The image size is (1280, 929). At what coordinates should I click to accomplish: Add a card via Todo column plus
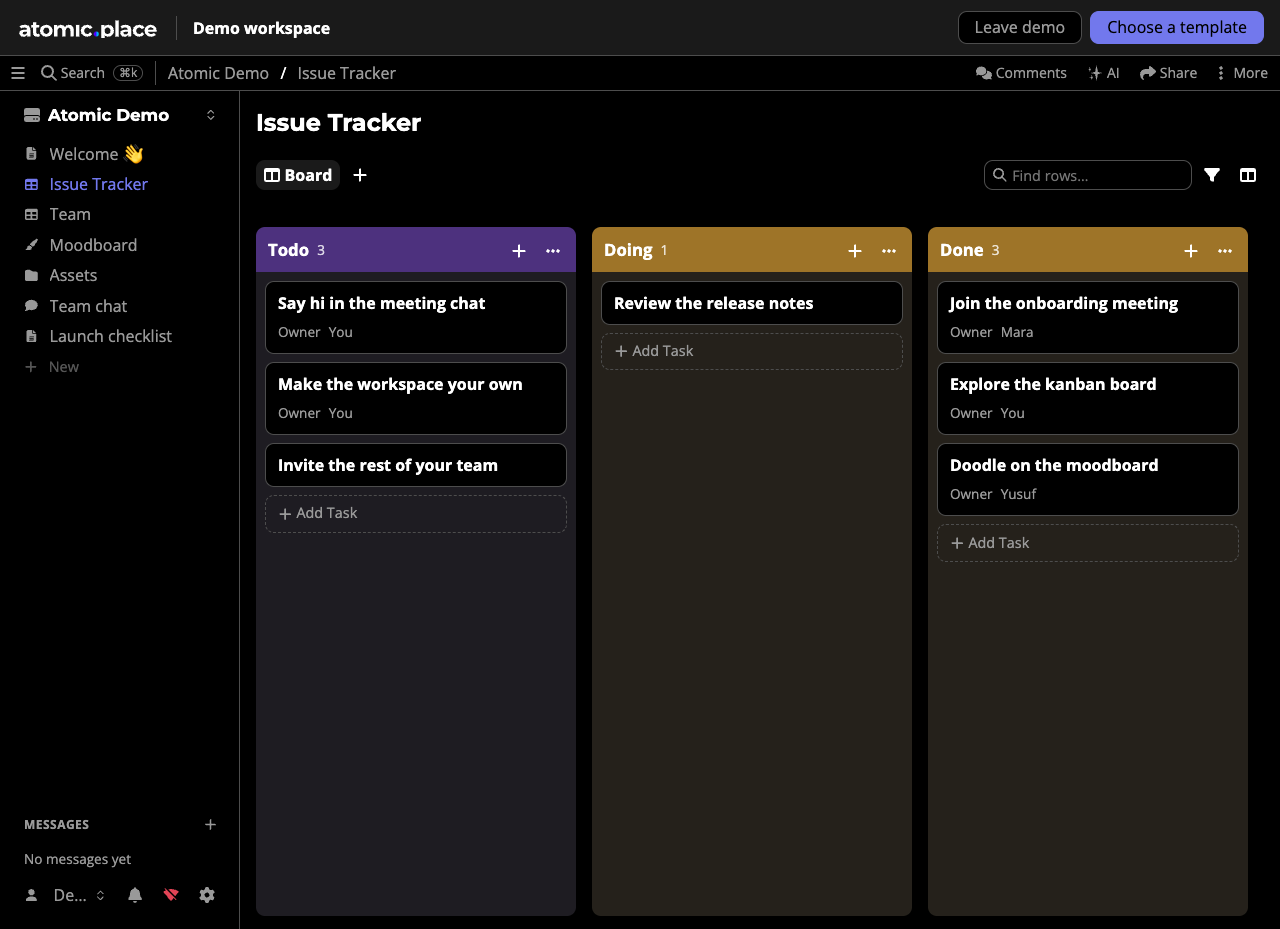coord(519,251)
